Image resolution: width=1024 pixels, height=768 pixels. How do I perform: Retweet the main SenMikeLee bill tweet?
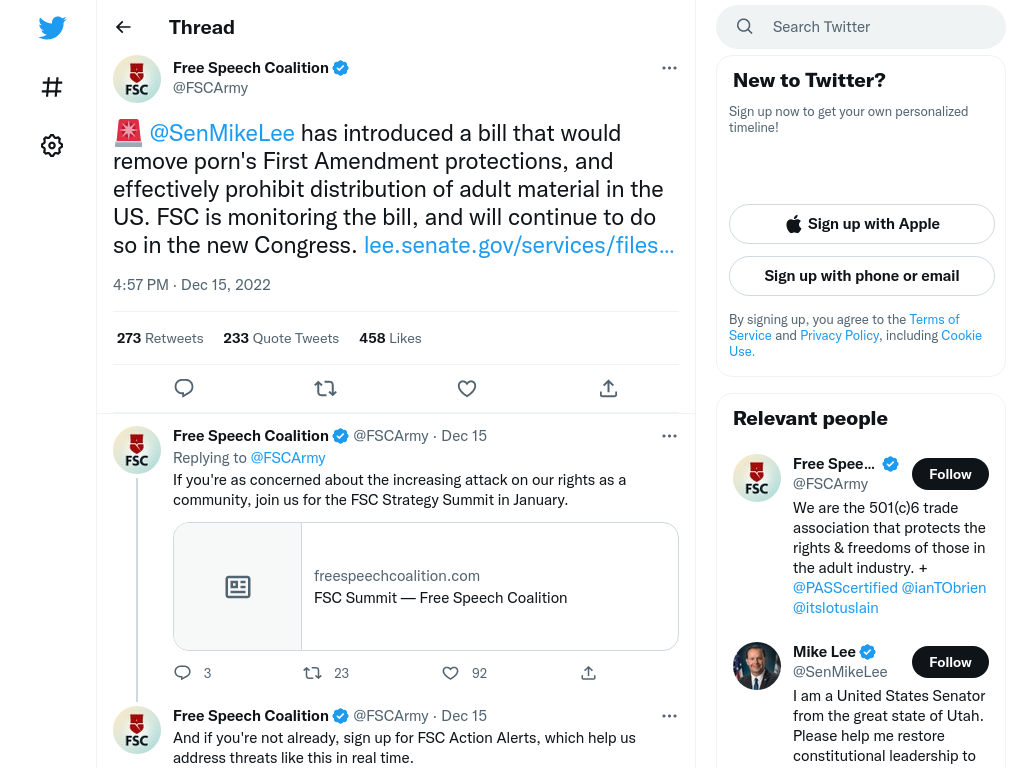point(325,389)
